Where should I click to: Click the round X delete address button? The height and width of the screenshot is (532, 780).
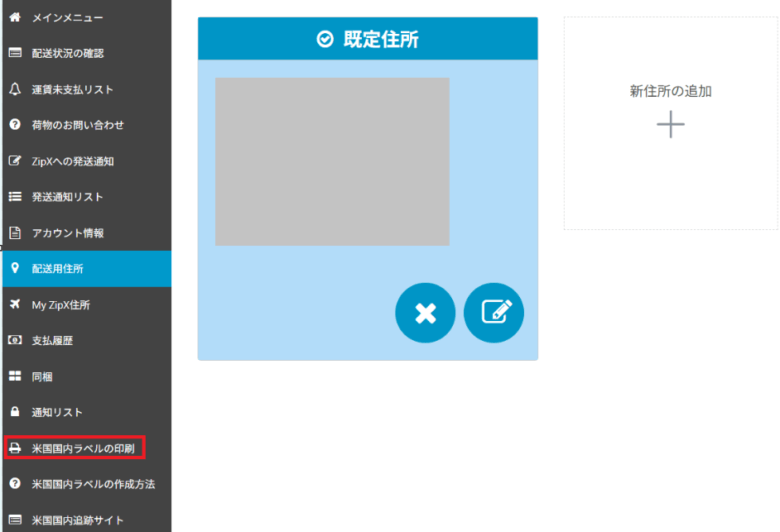[x=425, y=313]
